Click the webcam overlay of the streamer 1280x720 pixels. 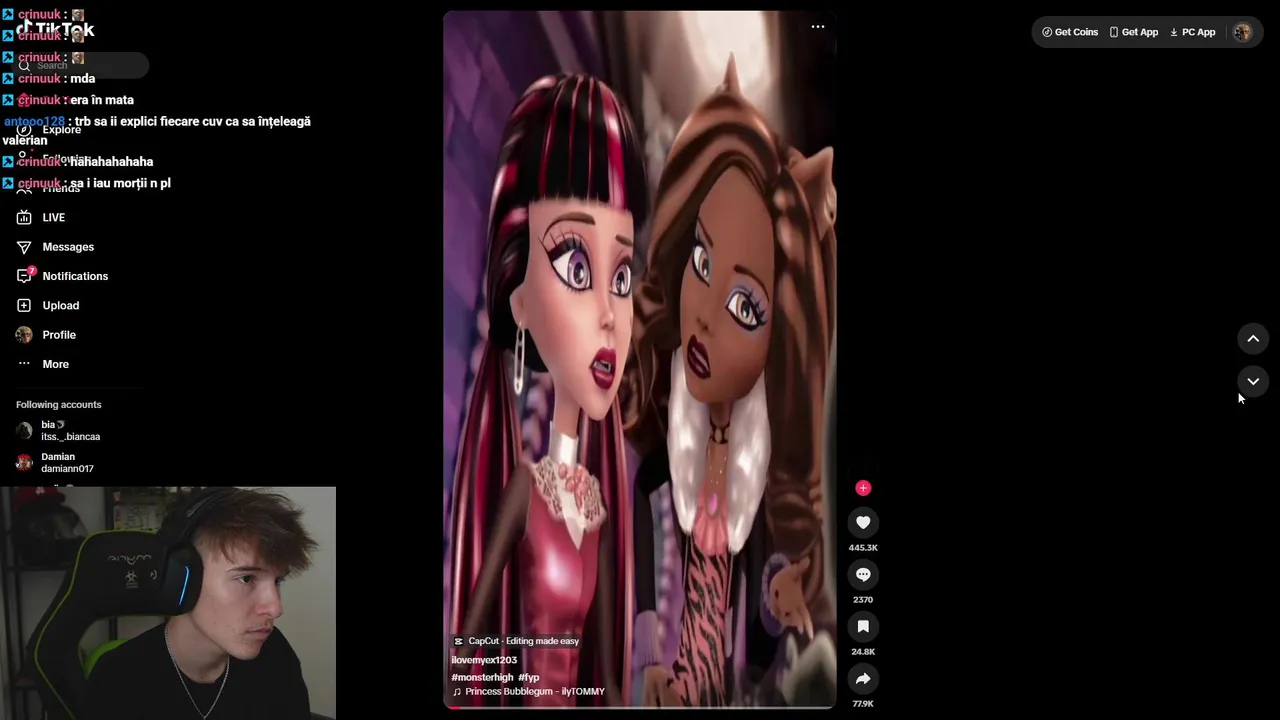[168, 603]
